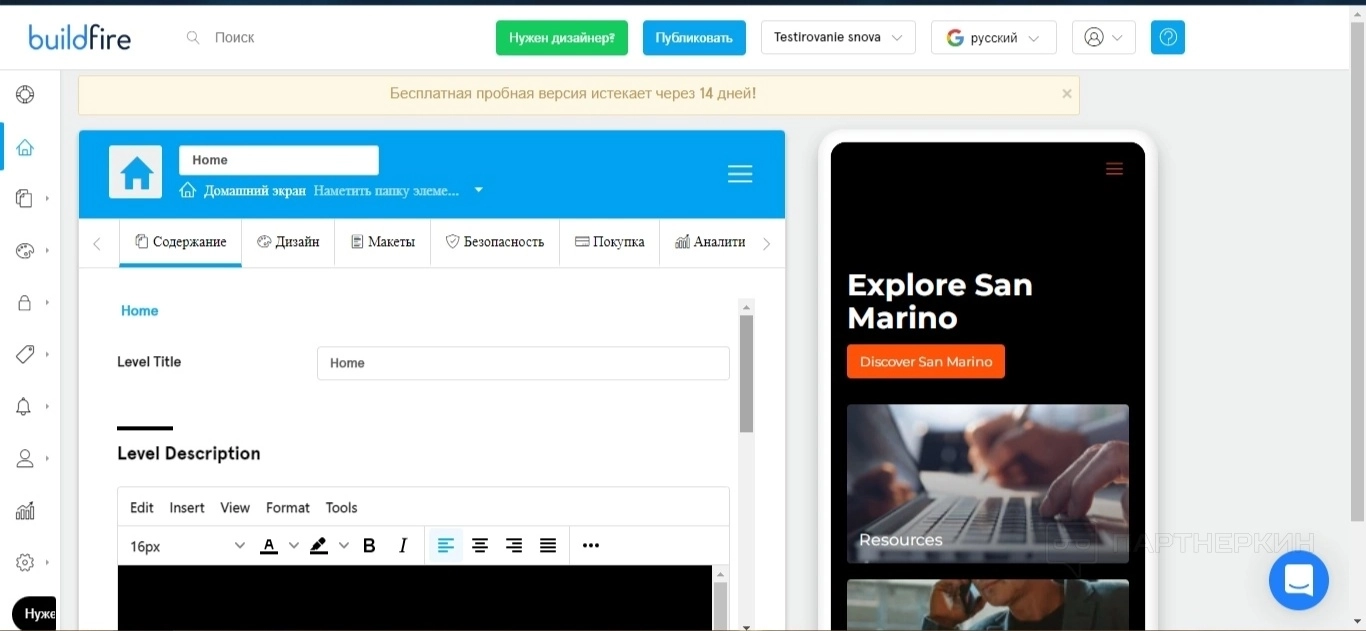Viewport: 1366px width, 631px height.
Task: Switch to the Макеты tab
Action: [x=383, y=242]
